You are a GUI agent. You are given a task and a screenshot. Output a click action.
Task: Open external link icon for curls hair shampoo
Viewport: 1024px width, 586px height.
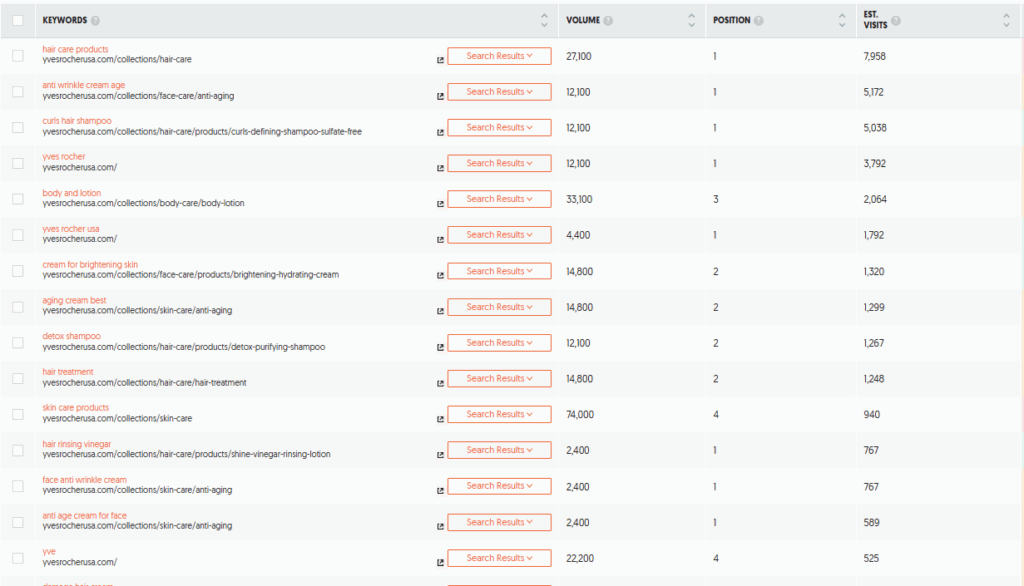point(440,132)
